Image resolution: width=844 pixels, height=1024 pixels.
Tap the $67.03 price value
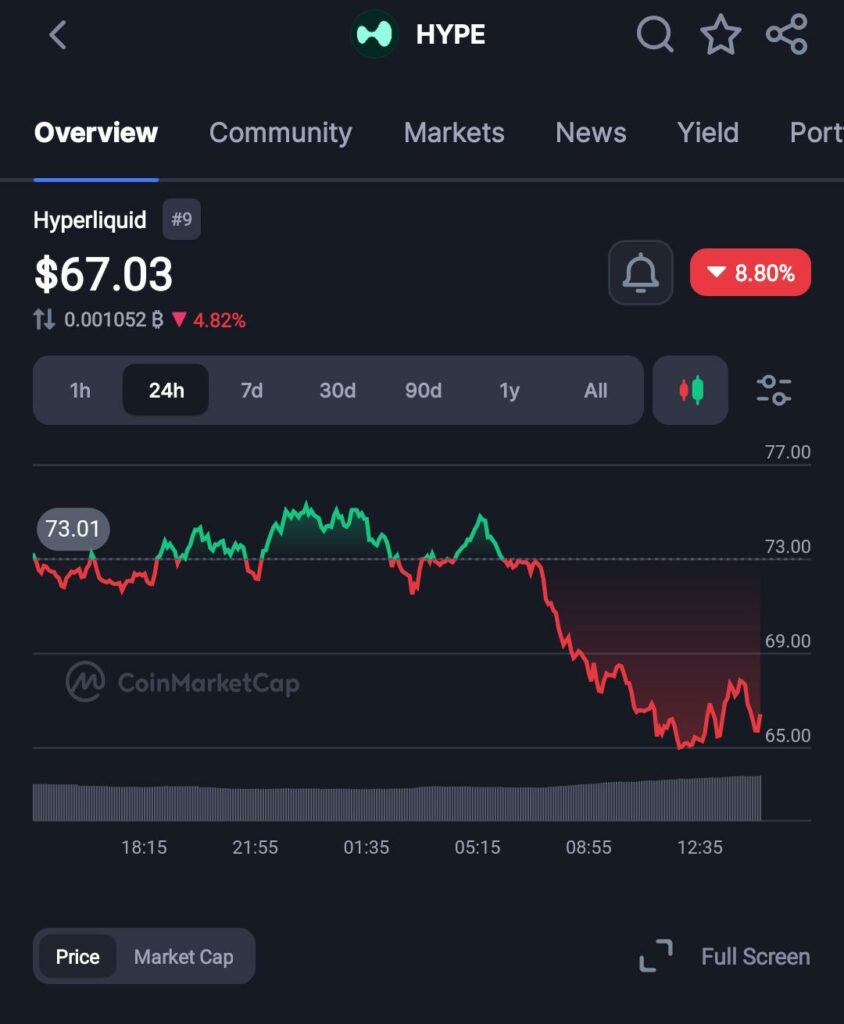tap(103, 274)
